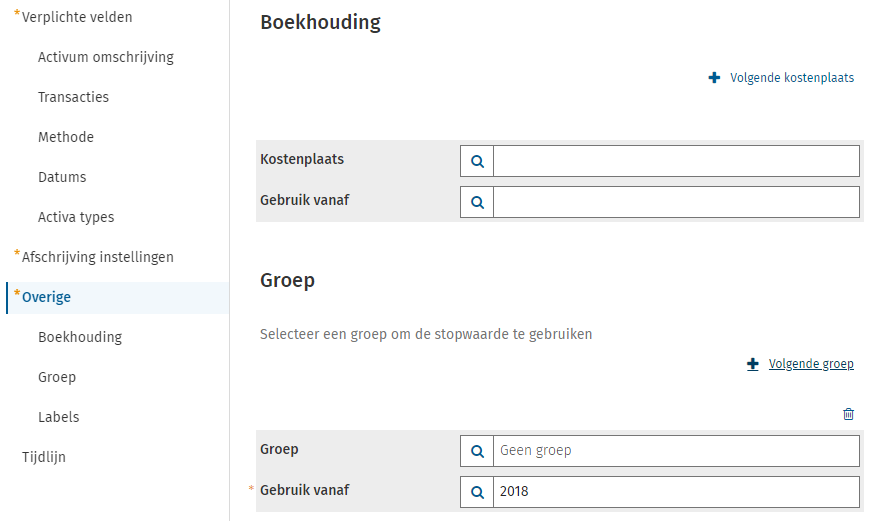Open Verplichte velden section in sidebar
The width and height of the screenshot is (877, 521).
(x=77, y=17)
